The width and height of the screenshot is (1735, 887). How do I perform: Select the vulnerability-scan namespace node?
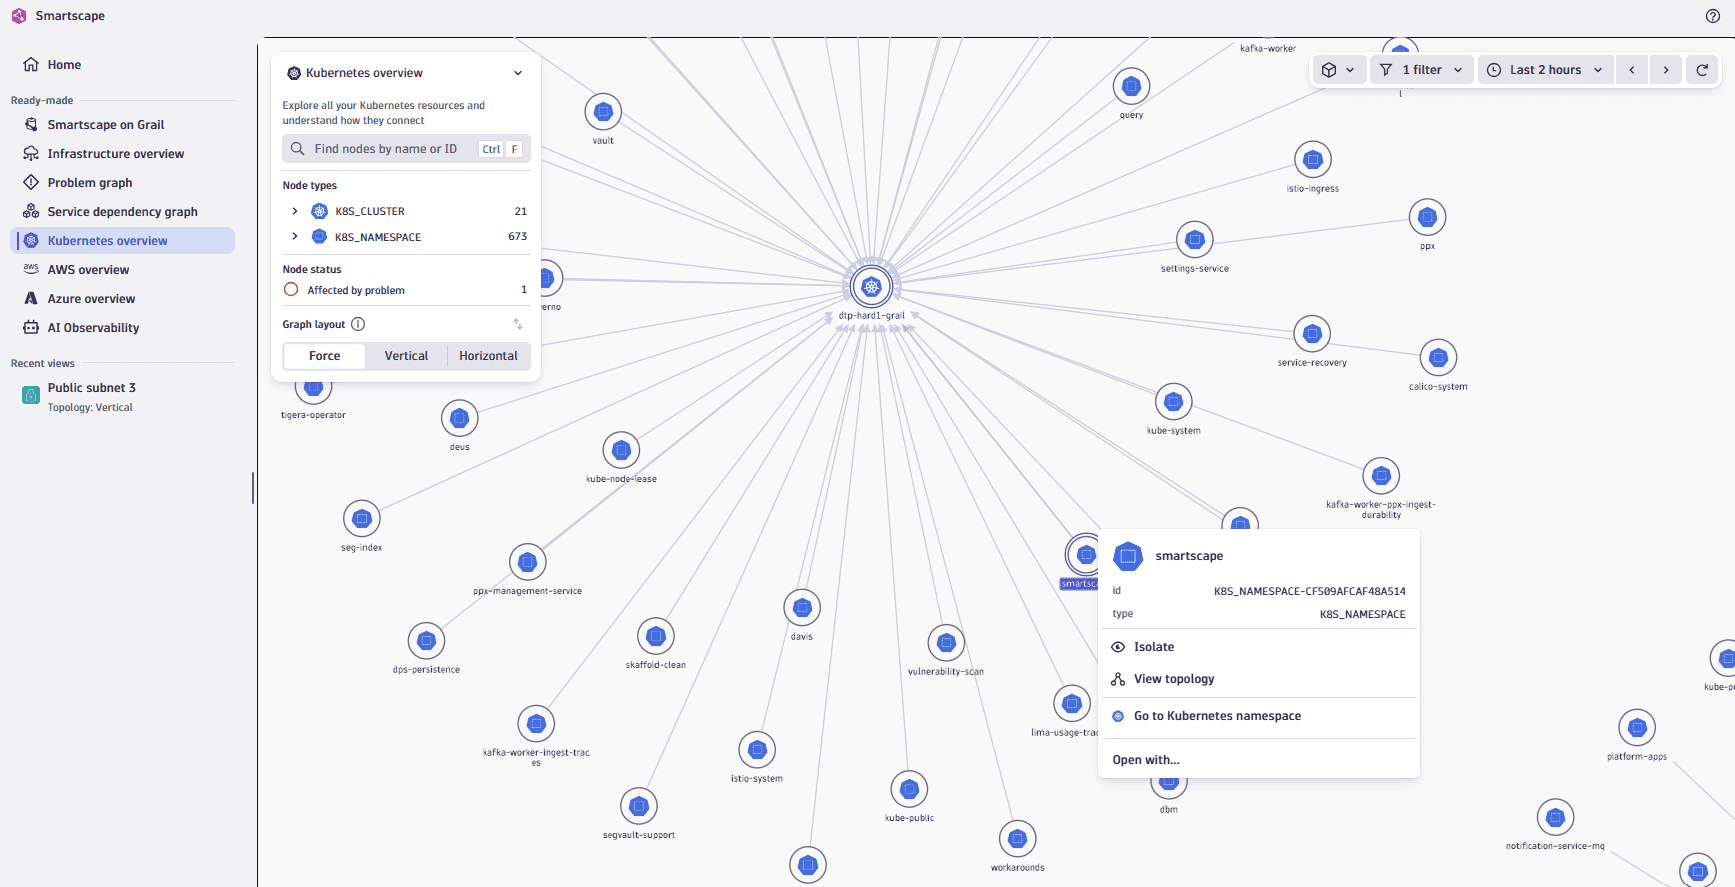(x=946, y=643)
